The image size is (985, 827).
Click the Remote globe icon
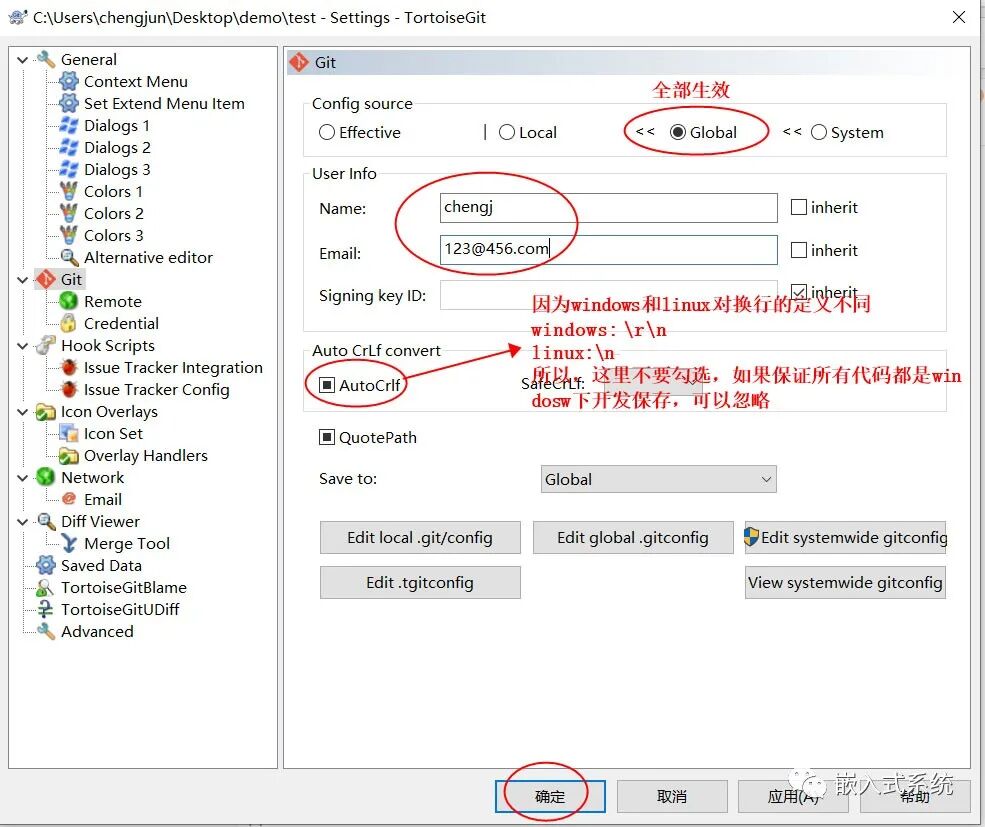pyautogui.click(x=68, y=301)
